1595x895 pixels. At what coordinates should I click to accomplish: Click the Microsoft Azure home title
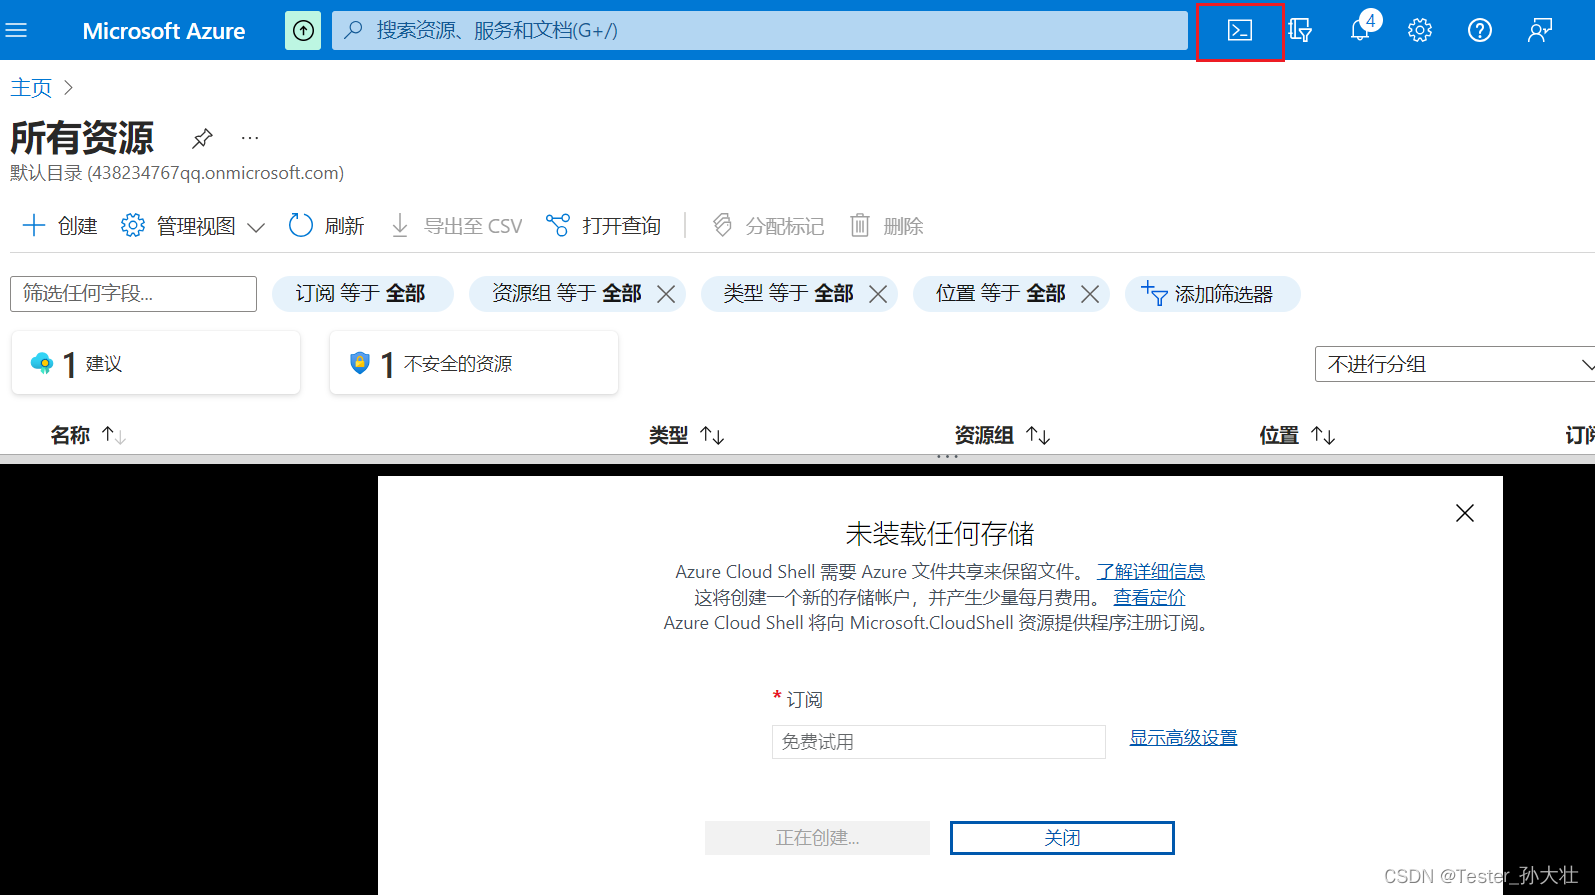pyautogui.click(x=164, y=31)
